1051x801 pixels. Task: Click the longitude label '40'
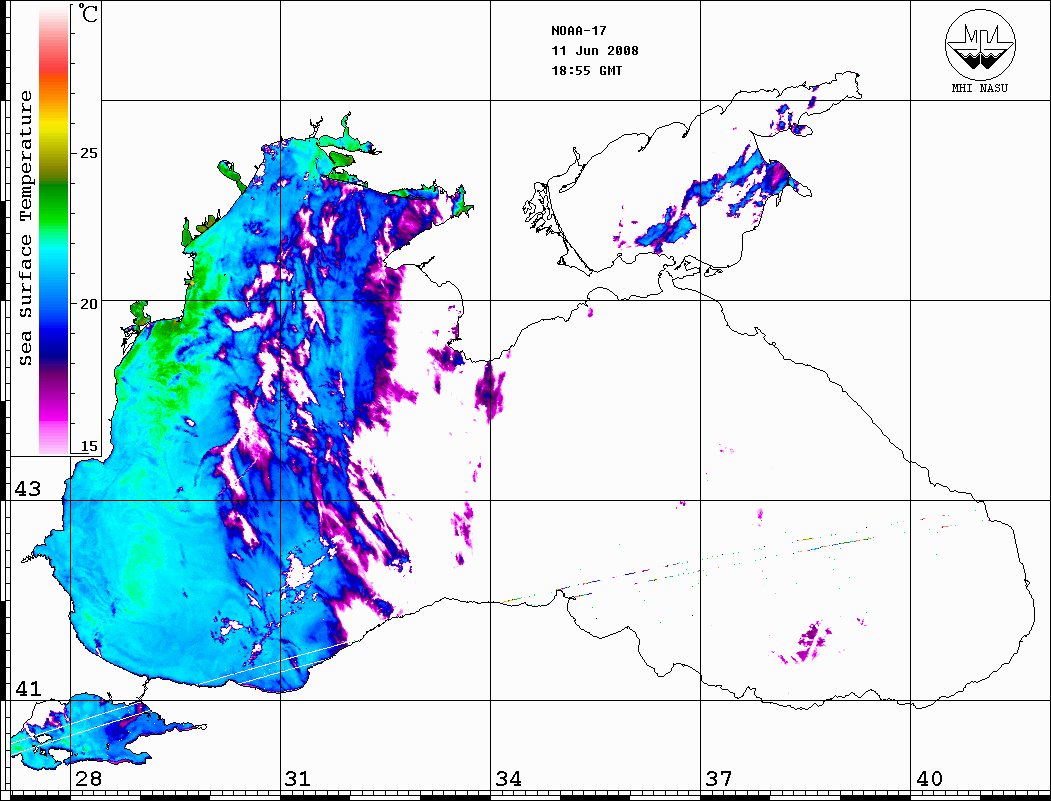929,779
